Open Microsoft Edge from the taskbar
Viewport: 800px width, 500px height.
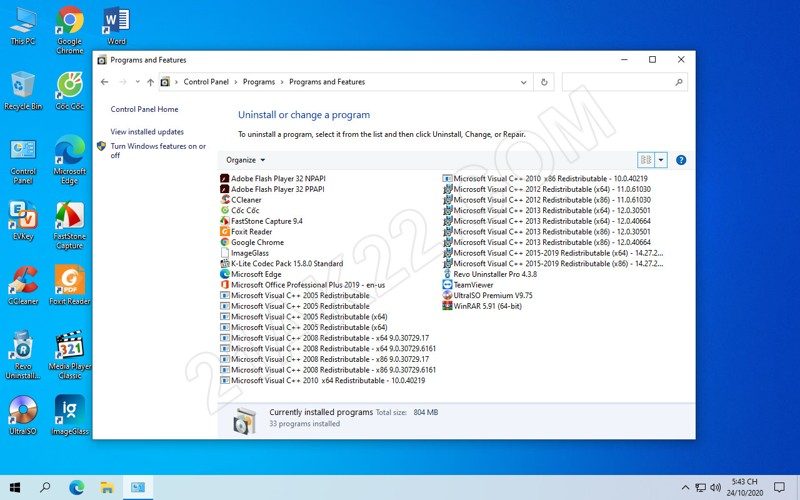(x=76, y=487)
